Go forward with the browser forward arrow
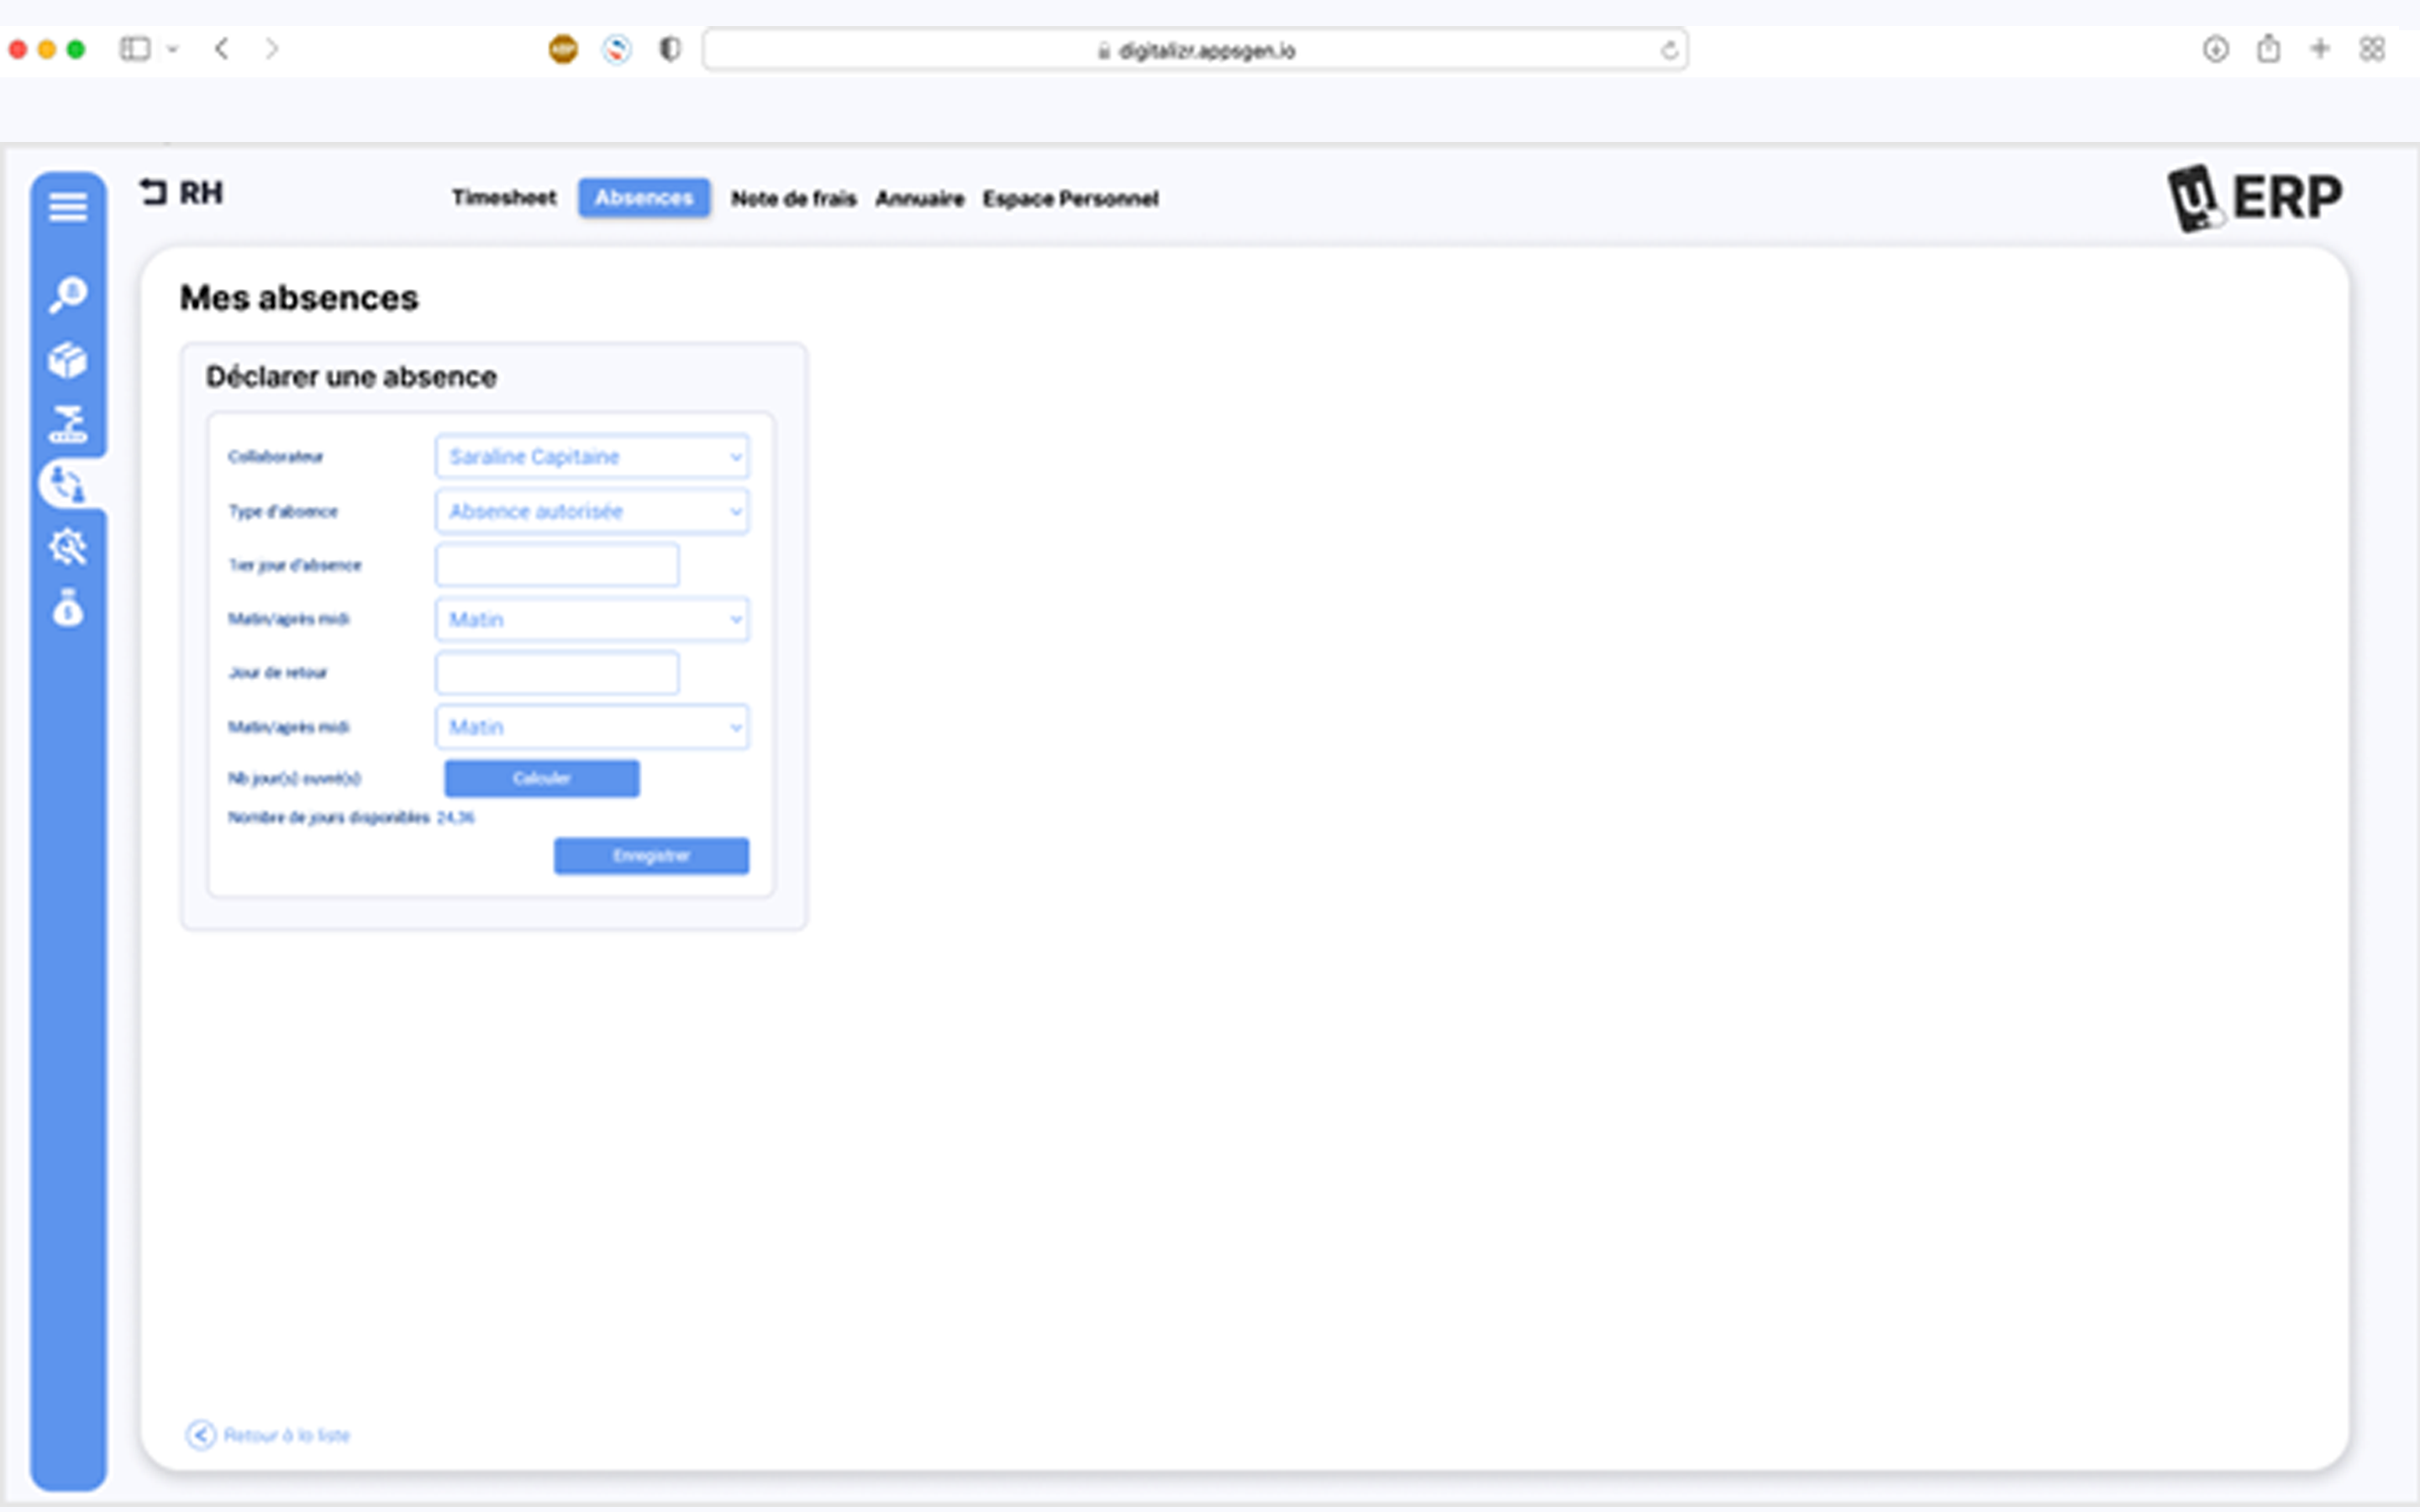This screenshot has width=2420, height=1512. (x=272, y=49)
